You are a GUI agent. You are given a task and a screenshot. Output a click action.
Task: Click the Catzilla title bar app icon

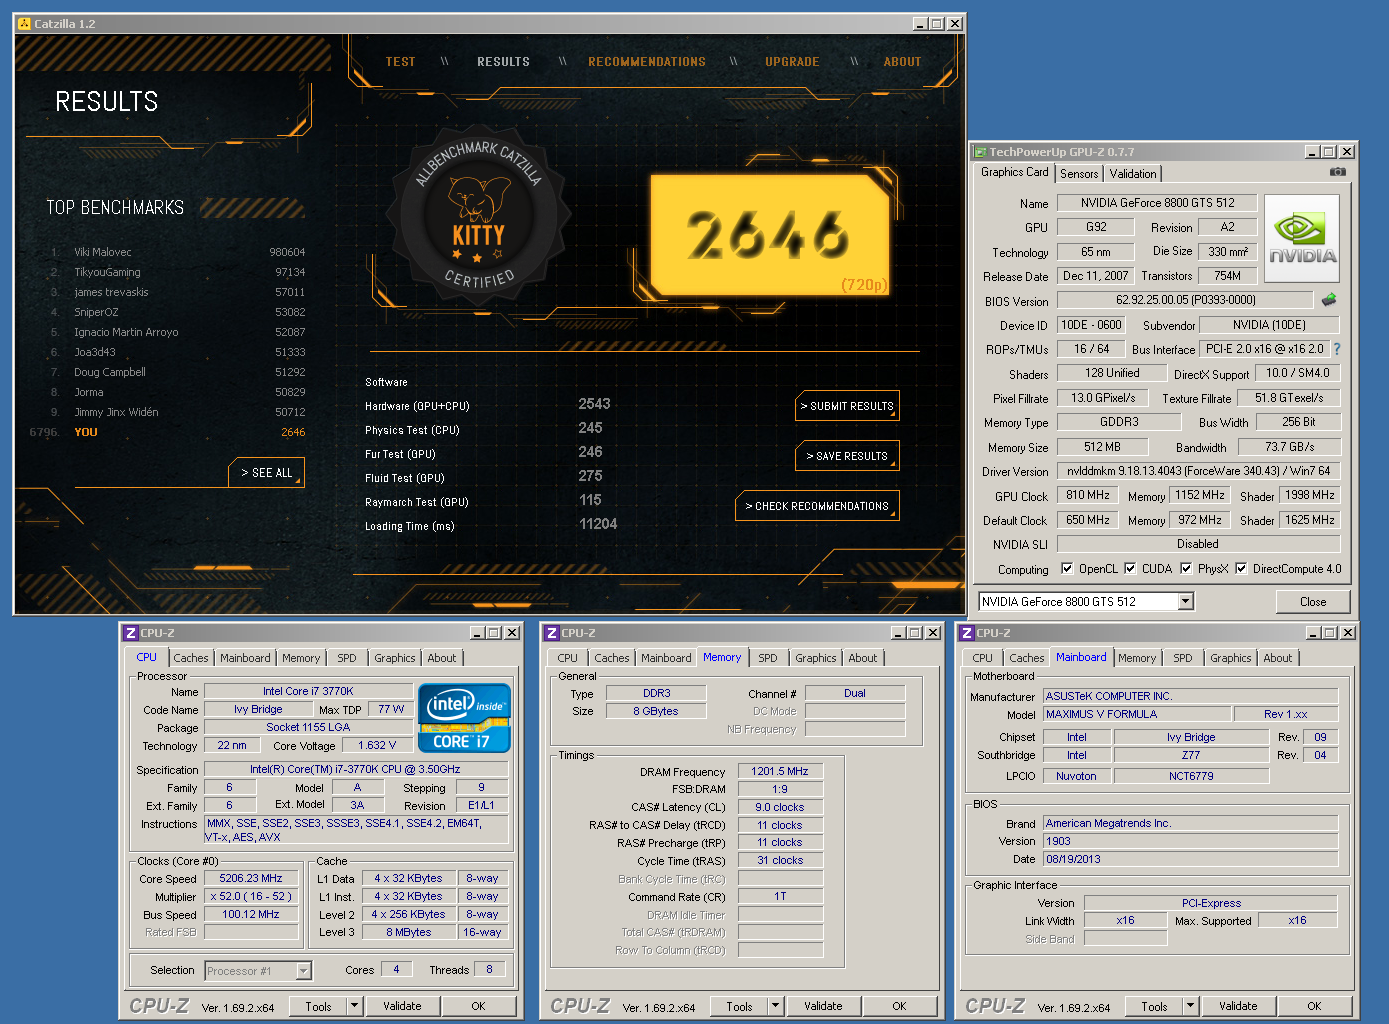click(25, 23)
